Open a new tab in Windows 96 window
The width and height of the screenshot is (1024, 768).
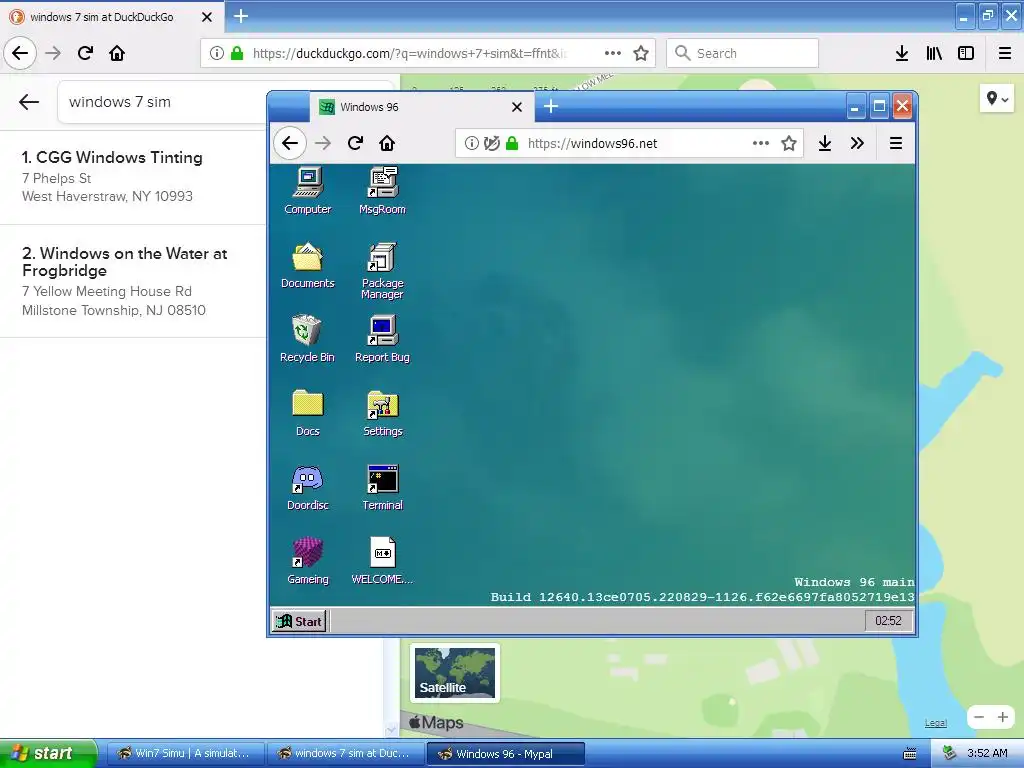(551, 106)
